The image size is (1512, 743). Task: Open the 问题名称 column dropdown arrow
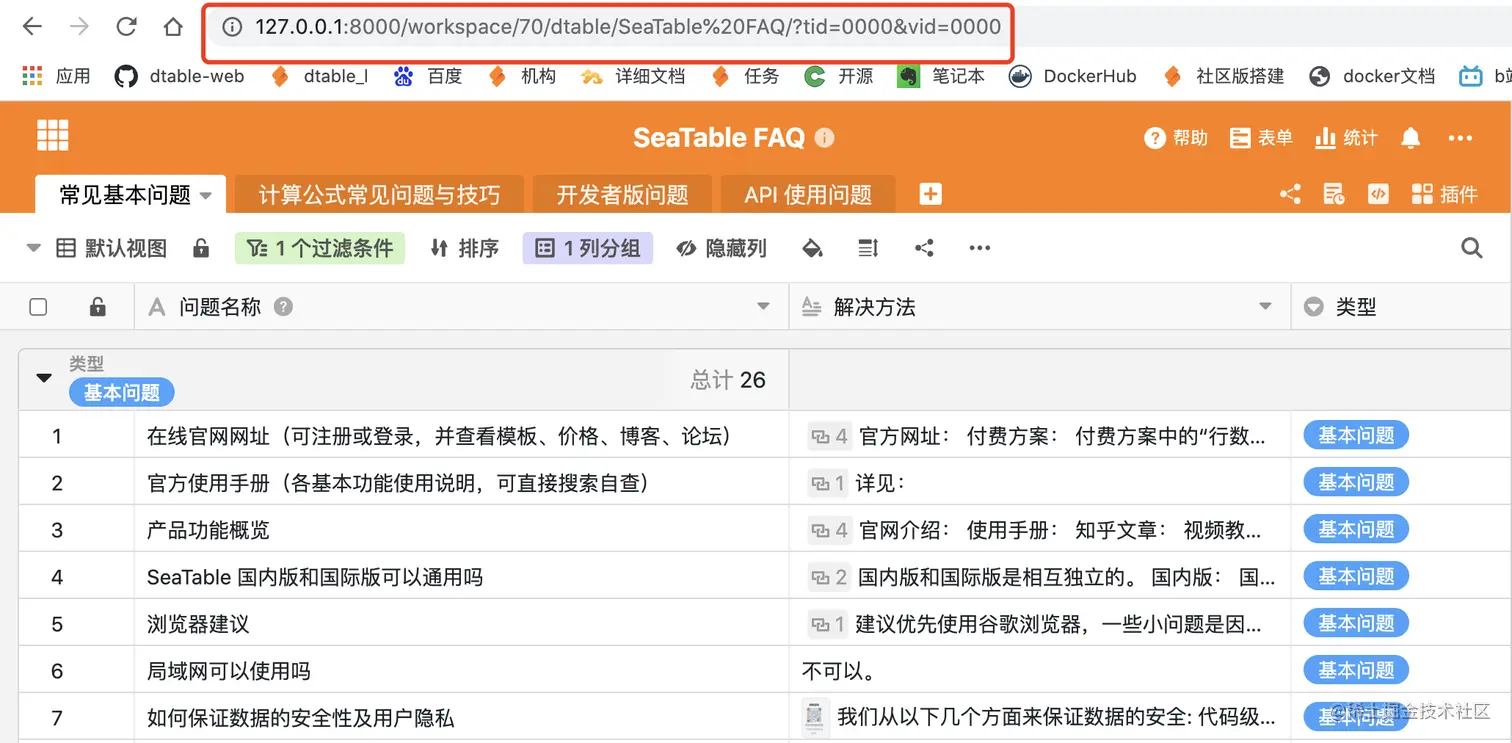click(764, 307)
